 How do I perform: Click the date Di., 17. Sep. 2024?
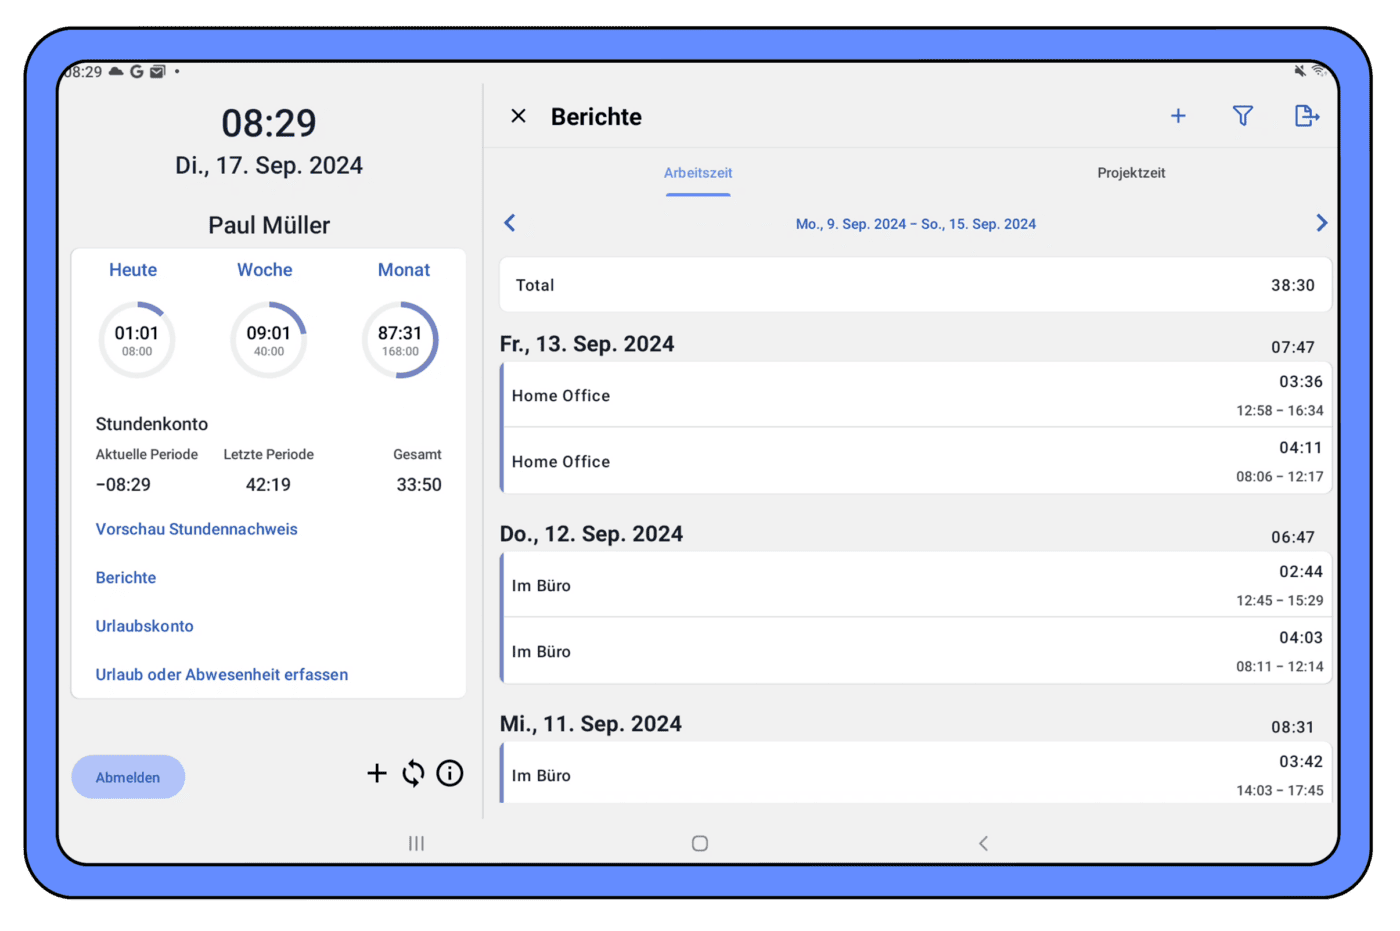click(269, 165)
